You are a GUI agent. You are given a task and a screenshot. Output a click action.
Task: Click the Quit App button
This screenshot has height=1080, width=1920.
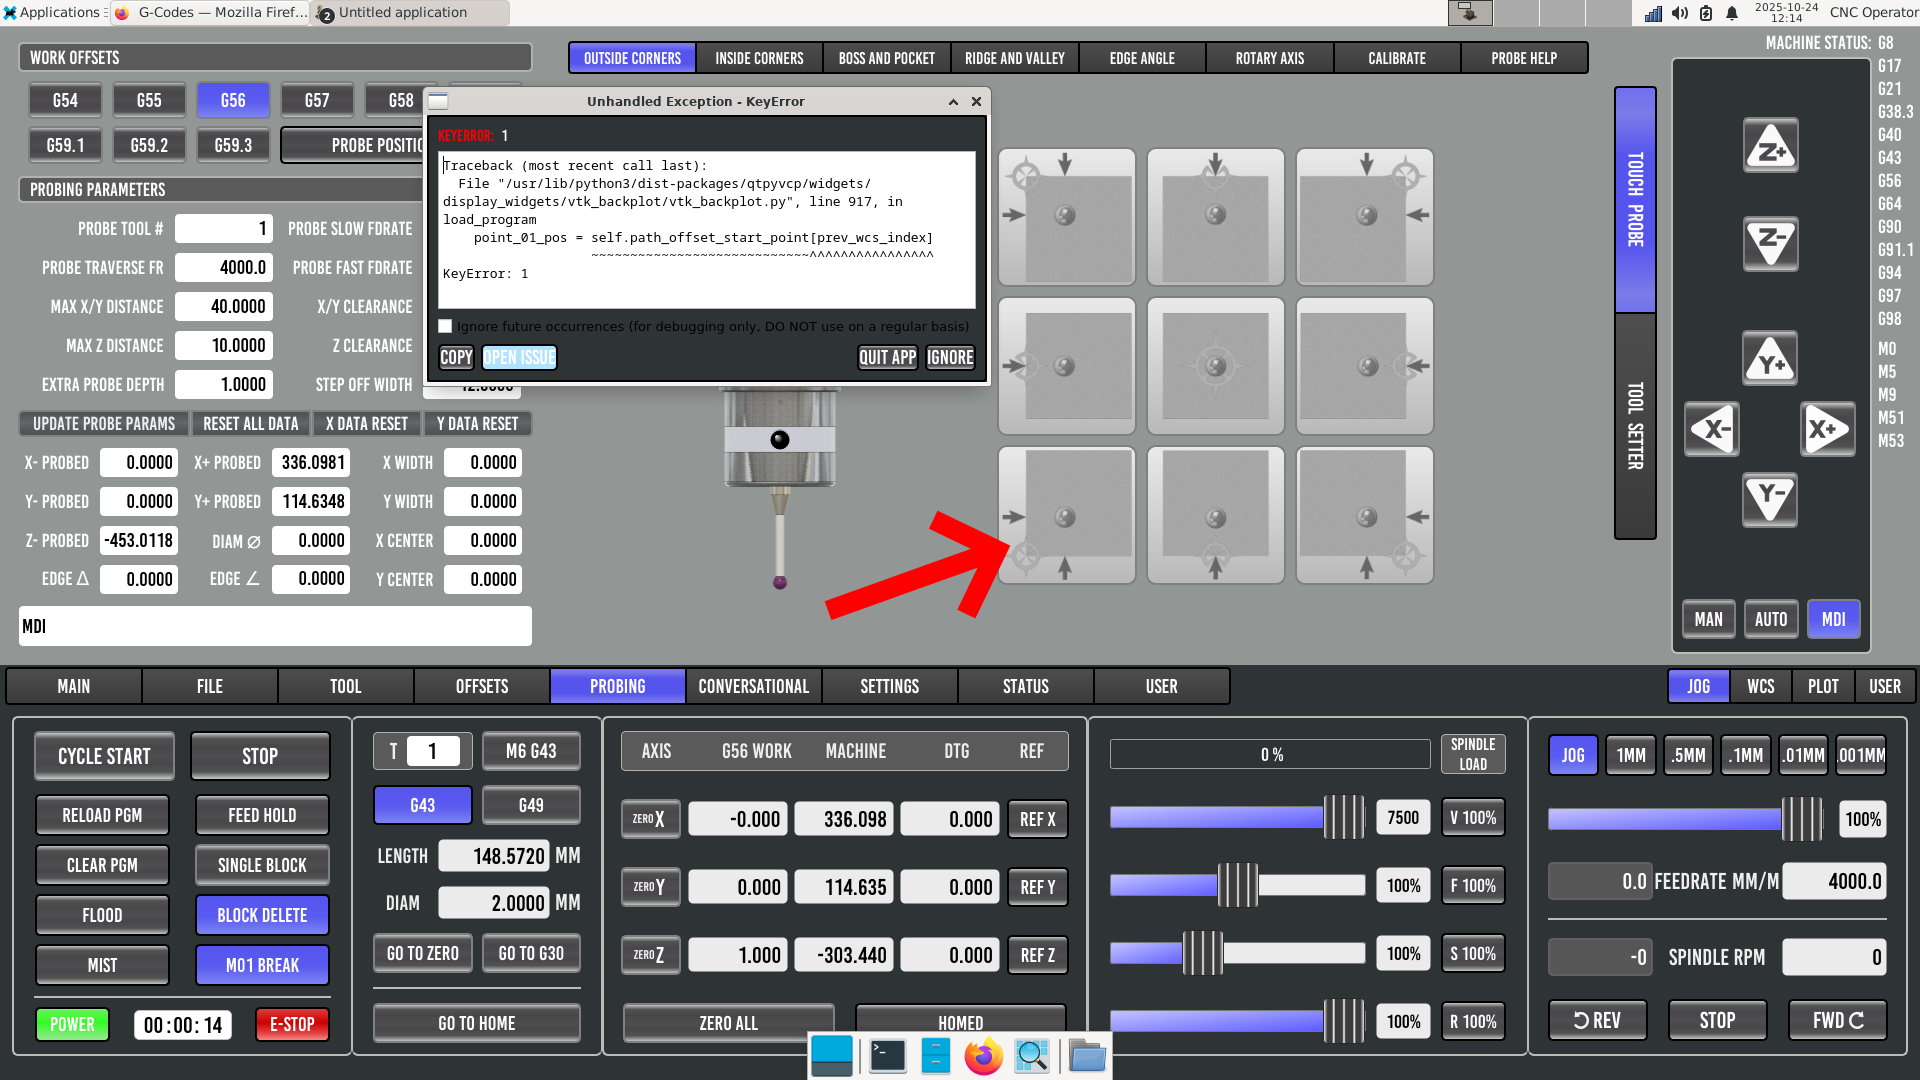887,358
